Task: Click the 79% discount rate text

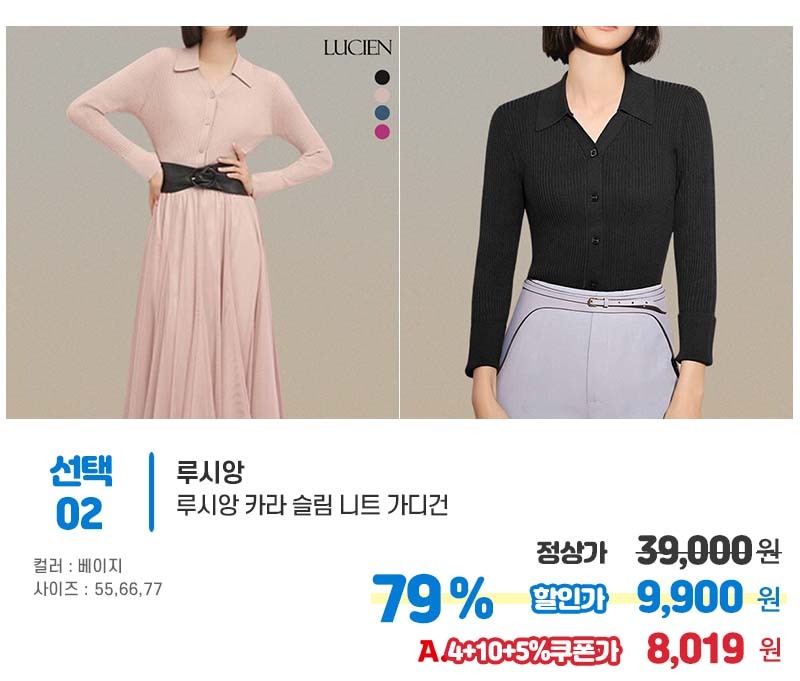Action: tap(433, 599)
